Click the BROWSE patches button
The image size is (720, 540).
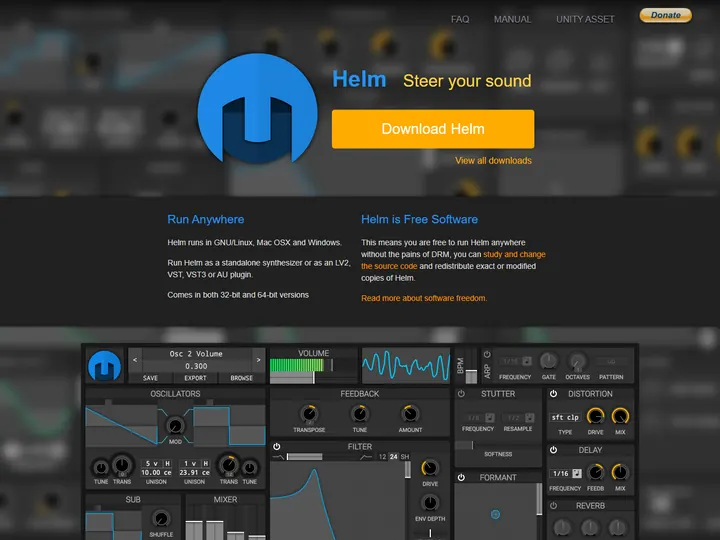pos(242,378)
